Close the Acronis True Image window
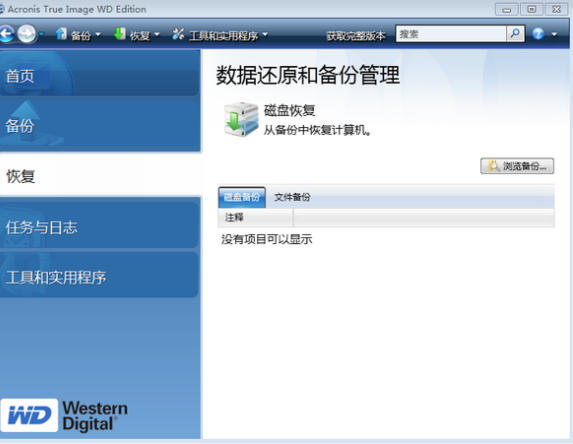Image resolution: width=573 pixels, height=444 pixels. [x=557, y=10]
